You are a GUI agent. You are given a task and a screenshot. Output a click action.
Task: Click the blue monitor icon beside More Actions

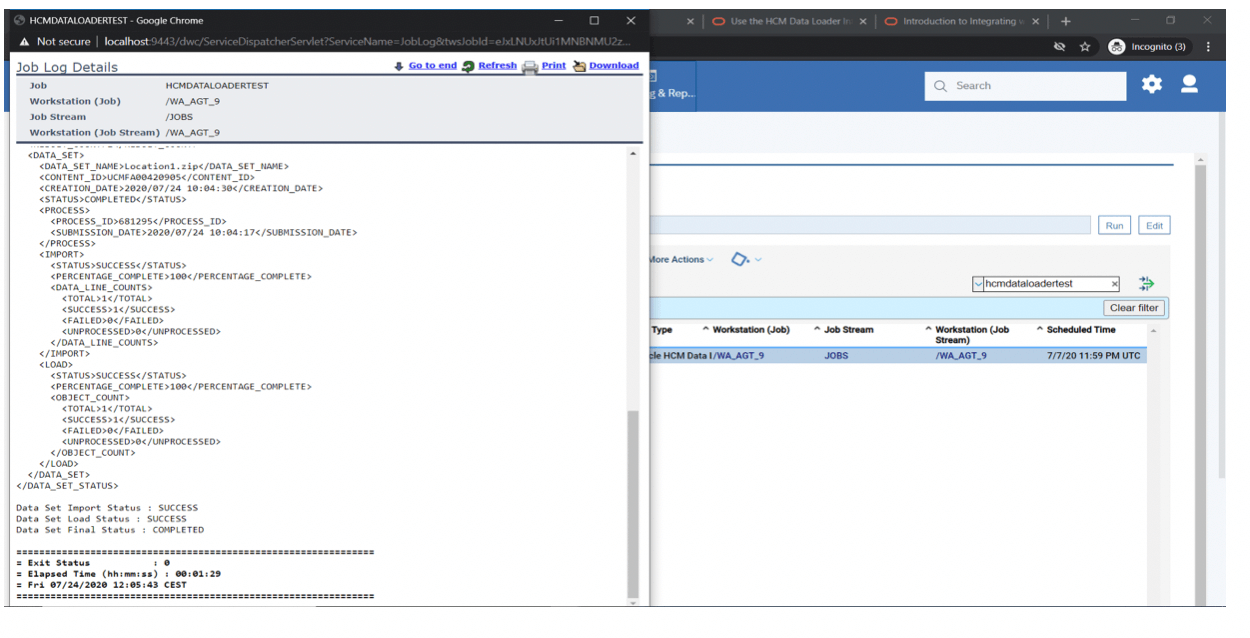click(x=739, y=260)
